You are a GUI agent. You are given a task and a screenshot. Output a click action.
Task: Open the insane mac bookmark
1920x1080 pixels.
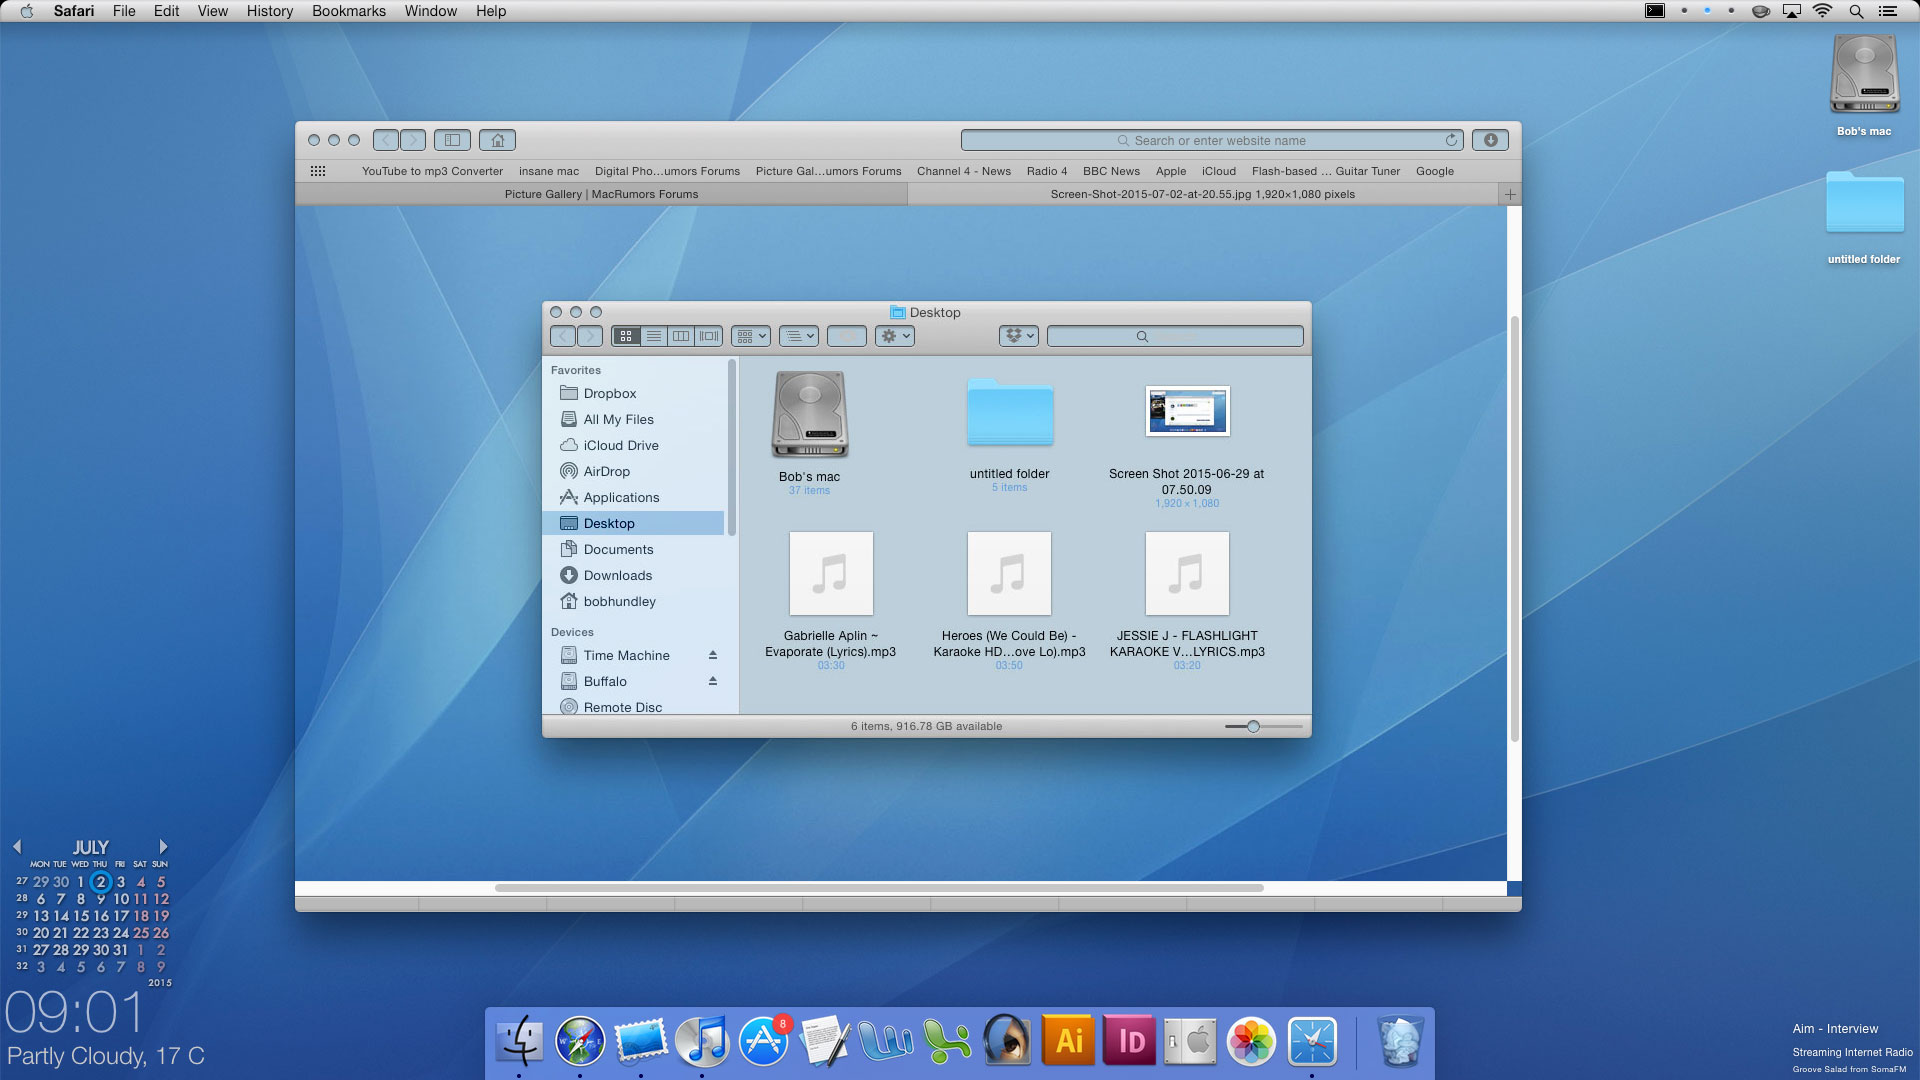coord(549,171)
